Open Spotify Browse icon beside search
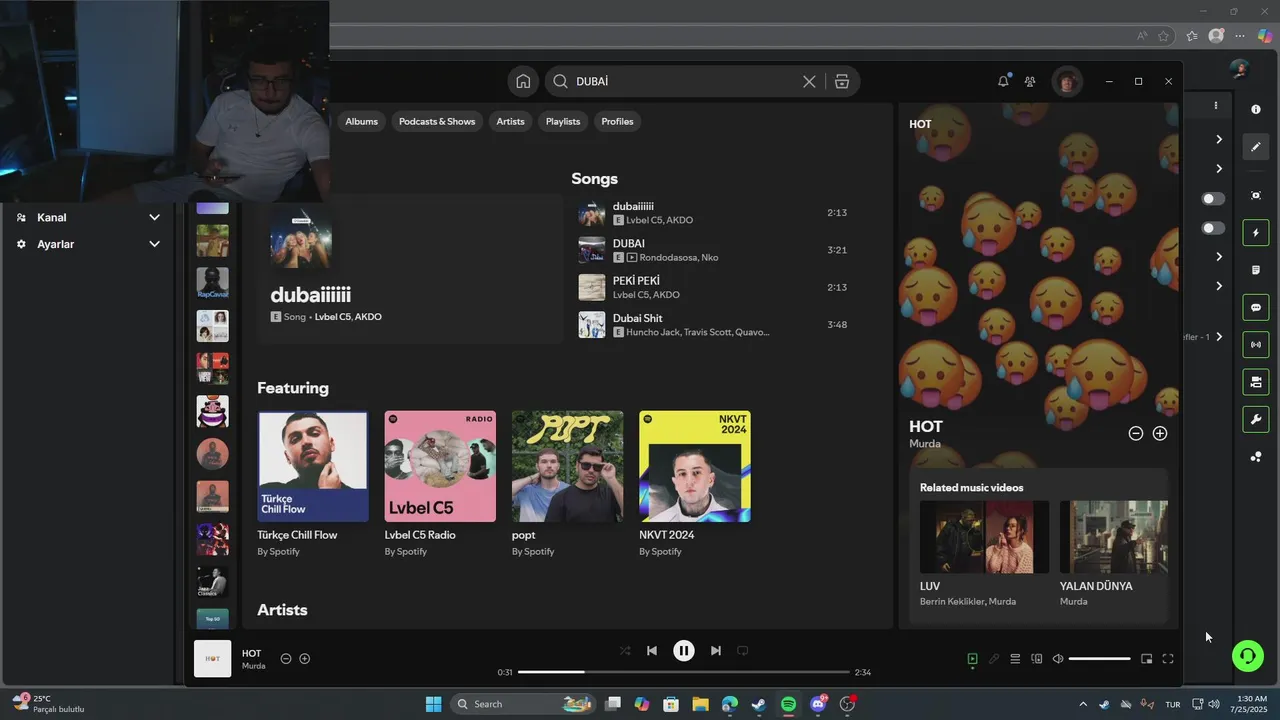Screen dimensions: 1280x720 842,82
